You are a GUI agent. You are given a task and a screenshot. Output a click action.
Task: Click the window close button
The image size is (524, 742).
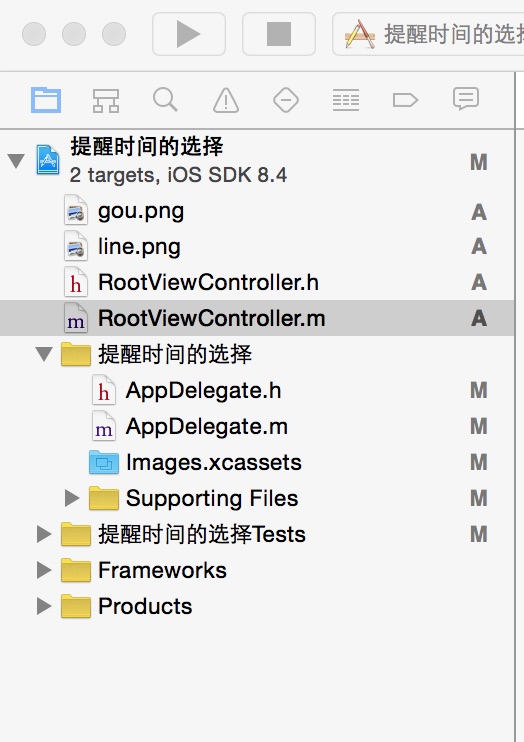click(x=34, y=34)
